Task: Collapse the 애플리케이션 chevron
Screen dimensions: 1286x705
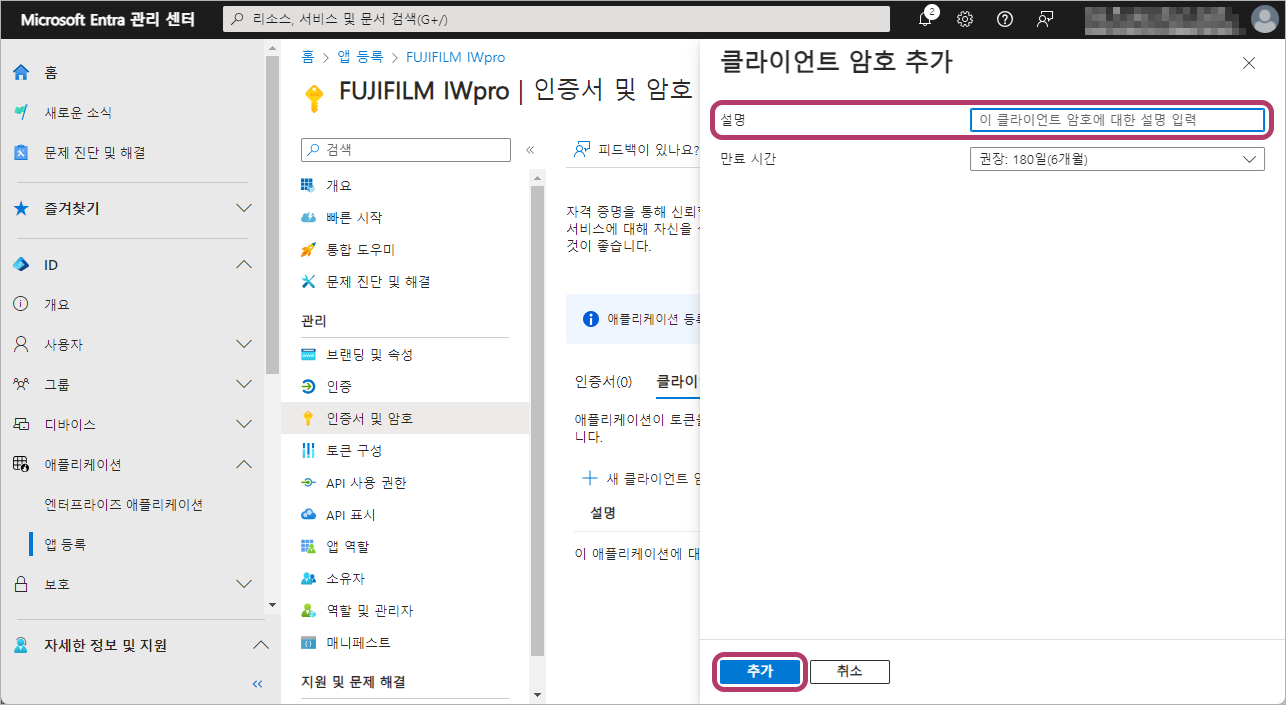Action: pos(243,464)
